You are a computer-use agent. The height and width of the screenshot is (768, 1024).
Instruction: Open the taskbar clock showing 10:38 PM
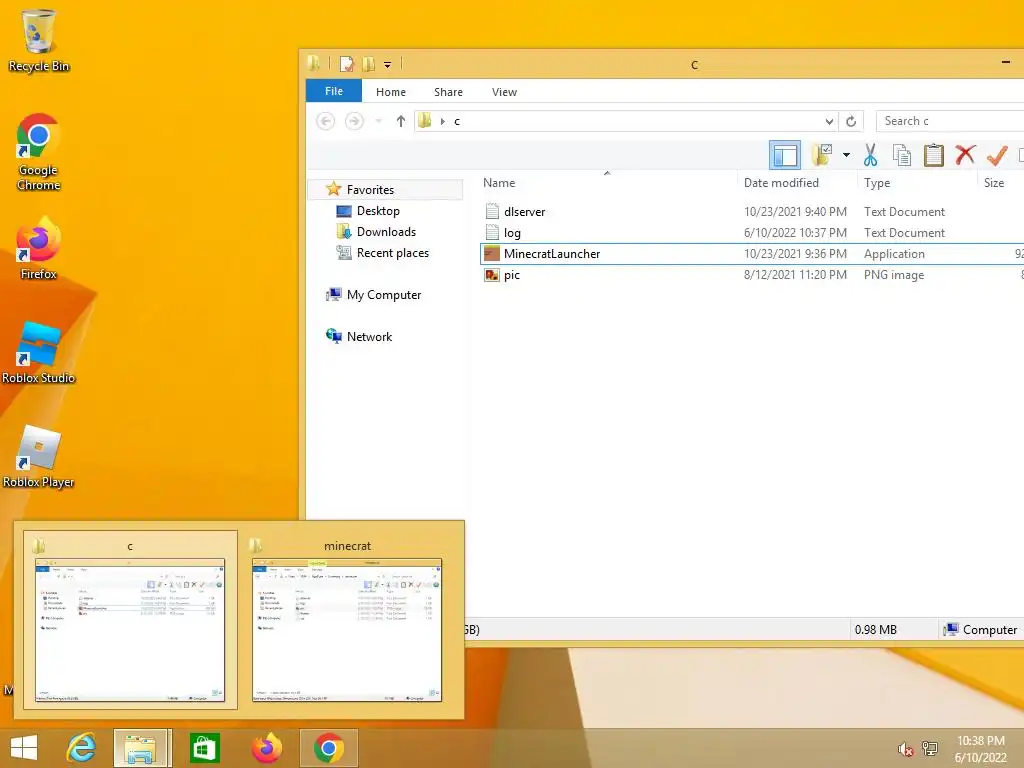(x=980, y=749)
